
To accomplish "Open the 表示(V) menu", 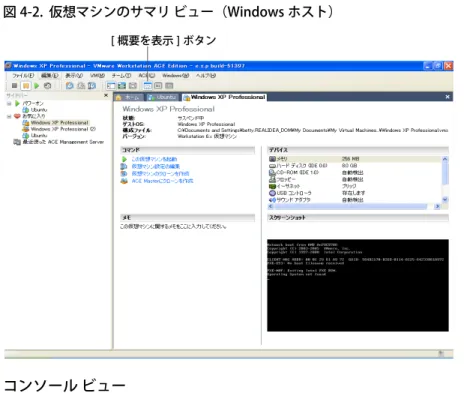I will (x=74, y=76).
